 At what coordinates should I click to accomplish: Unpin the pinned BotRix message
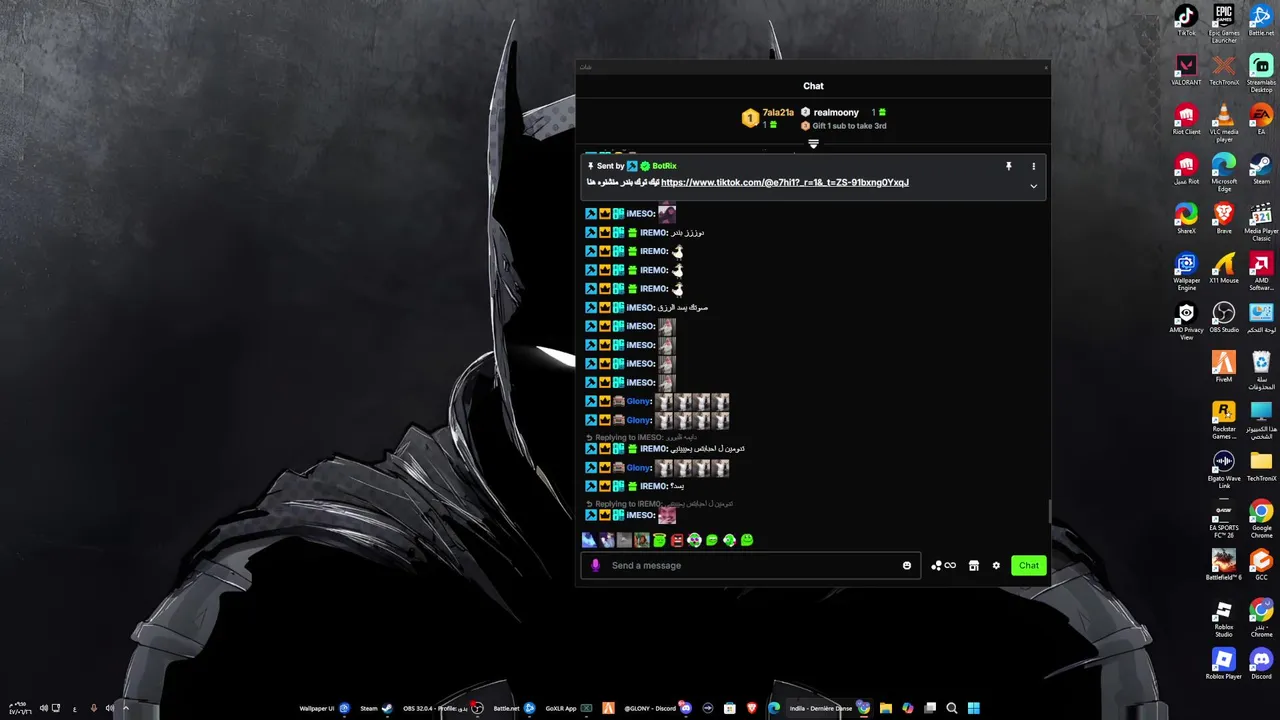click(x=1008, y=166)
